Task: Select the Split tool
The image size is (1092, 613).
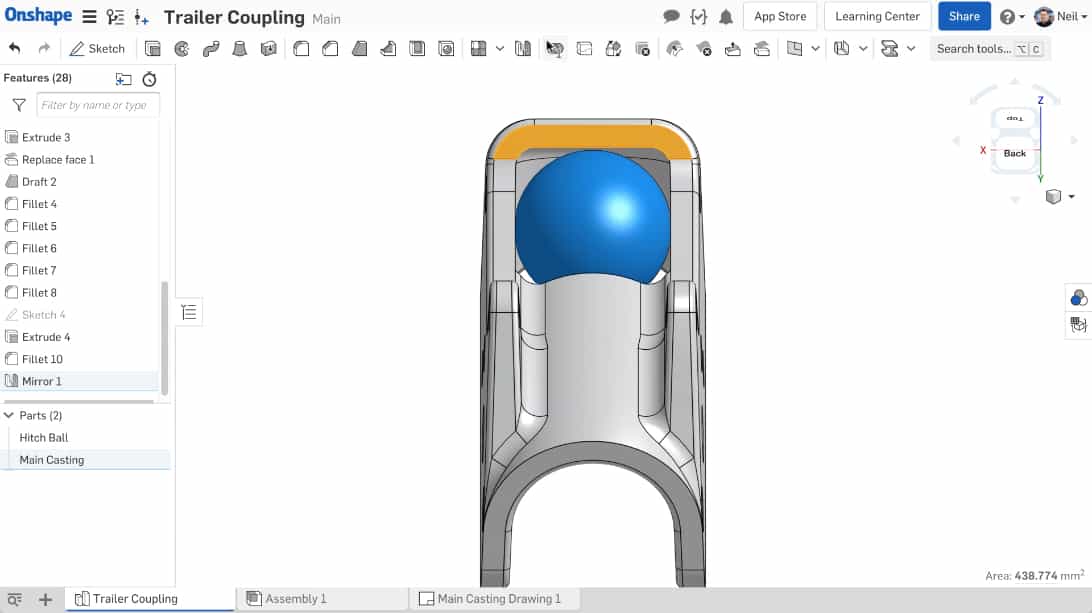Action: coord(584,49)
